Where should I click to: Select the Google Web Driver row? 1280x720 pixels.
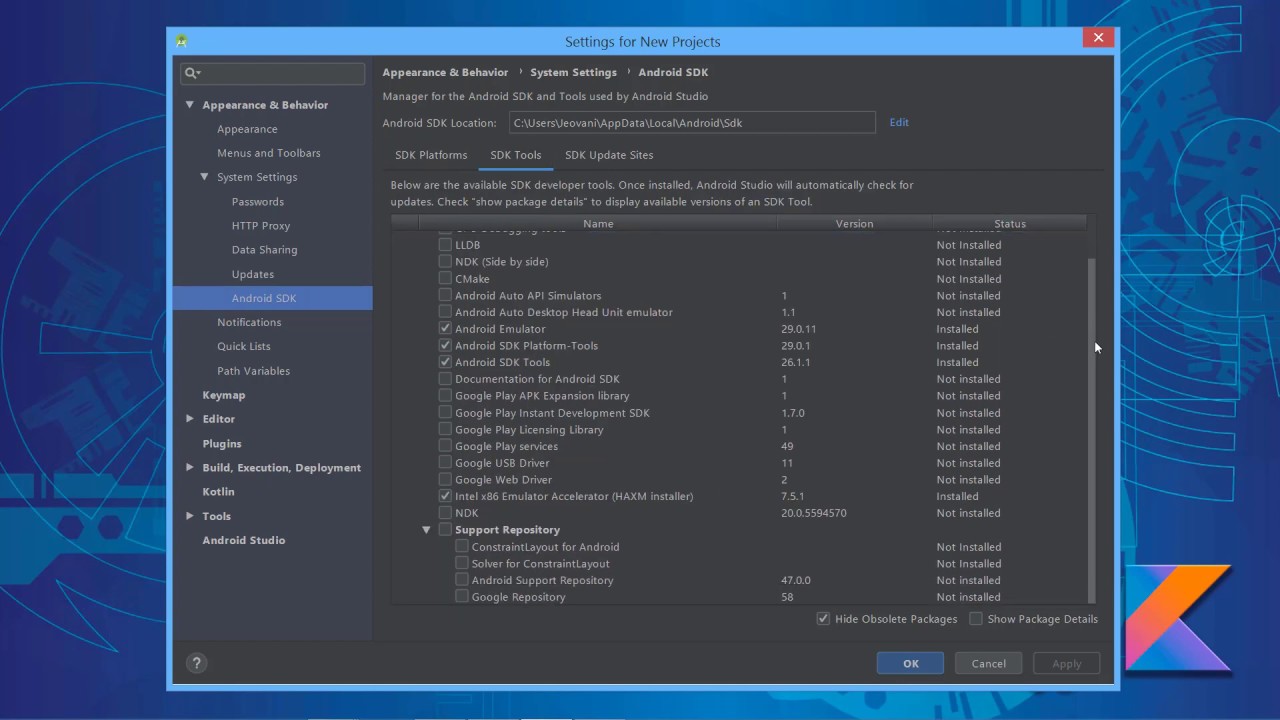point(738,480)
